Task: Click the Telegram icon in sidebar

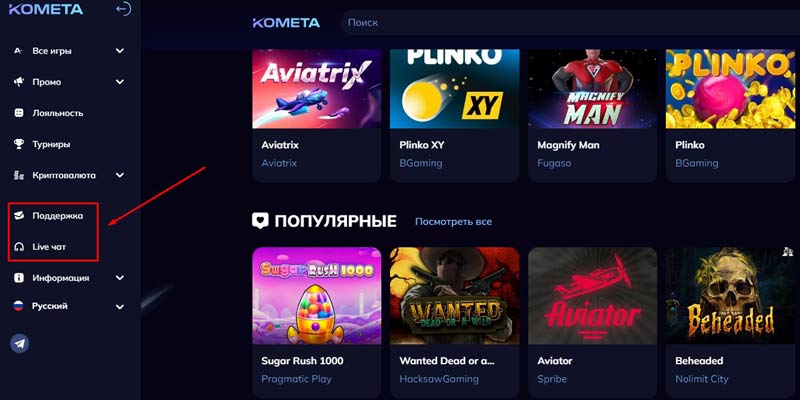Action: (x=19, y=343)
